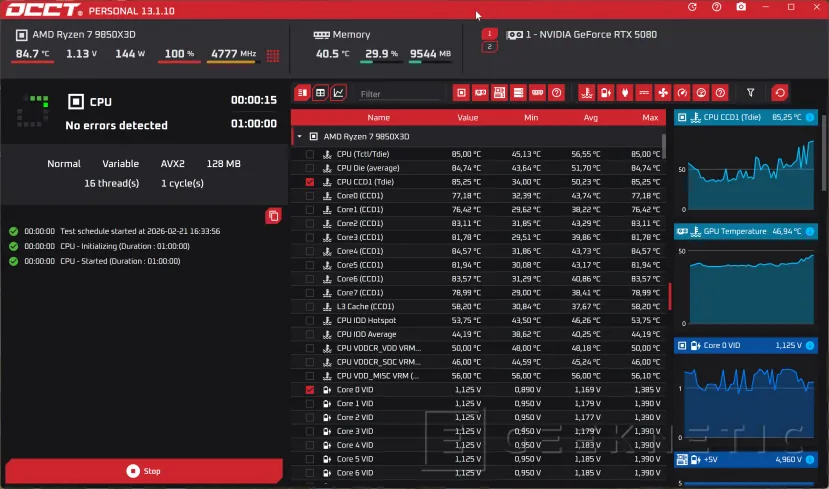Sort the table by the Max column
The height and width of the screenshot is (489, 829).
tap(650, 117)
